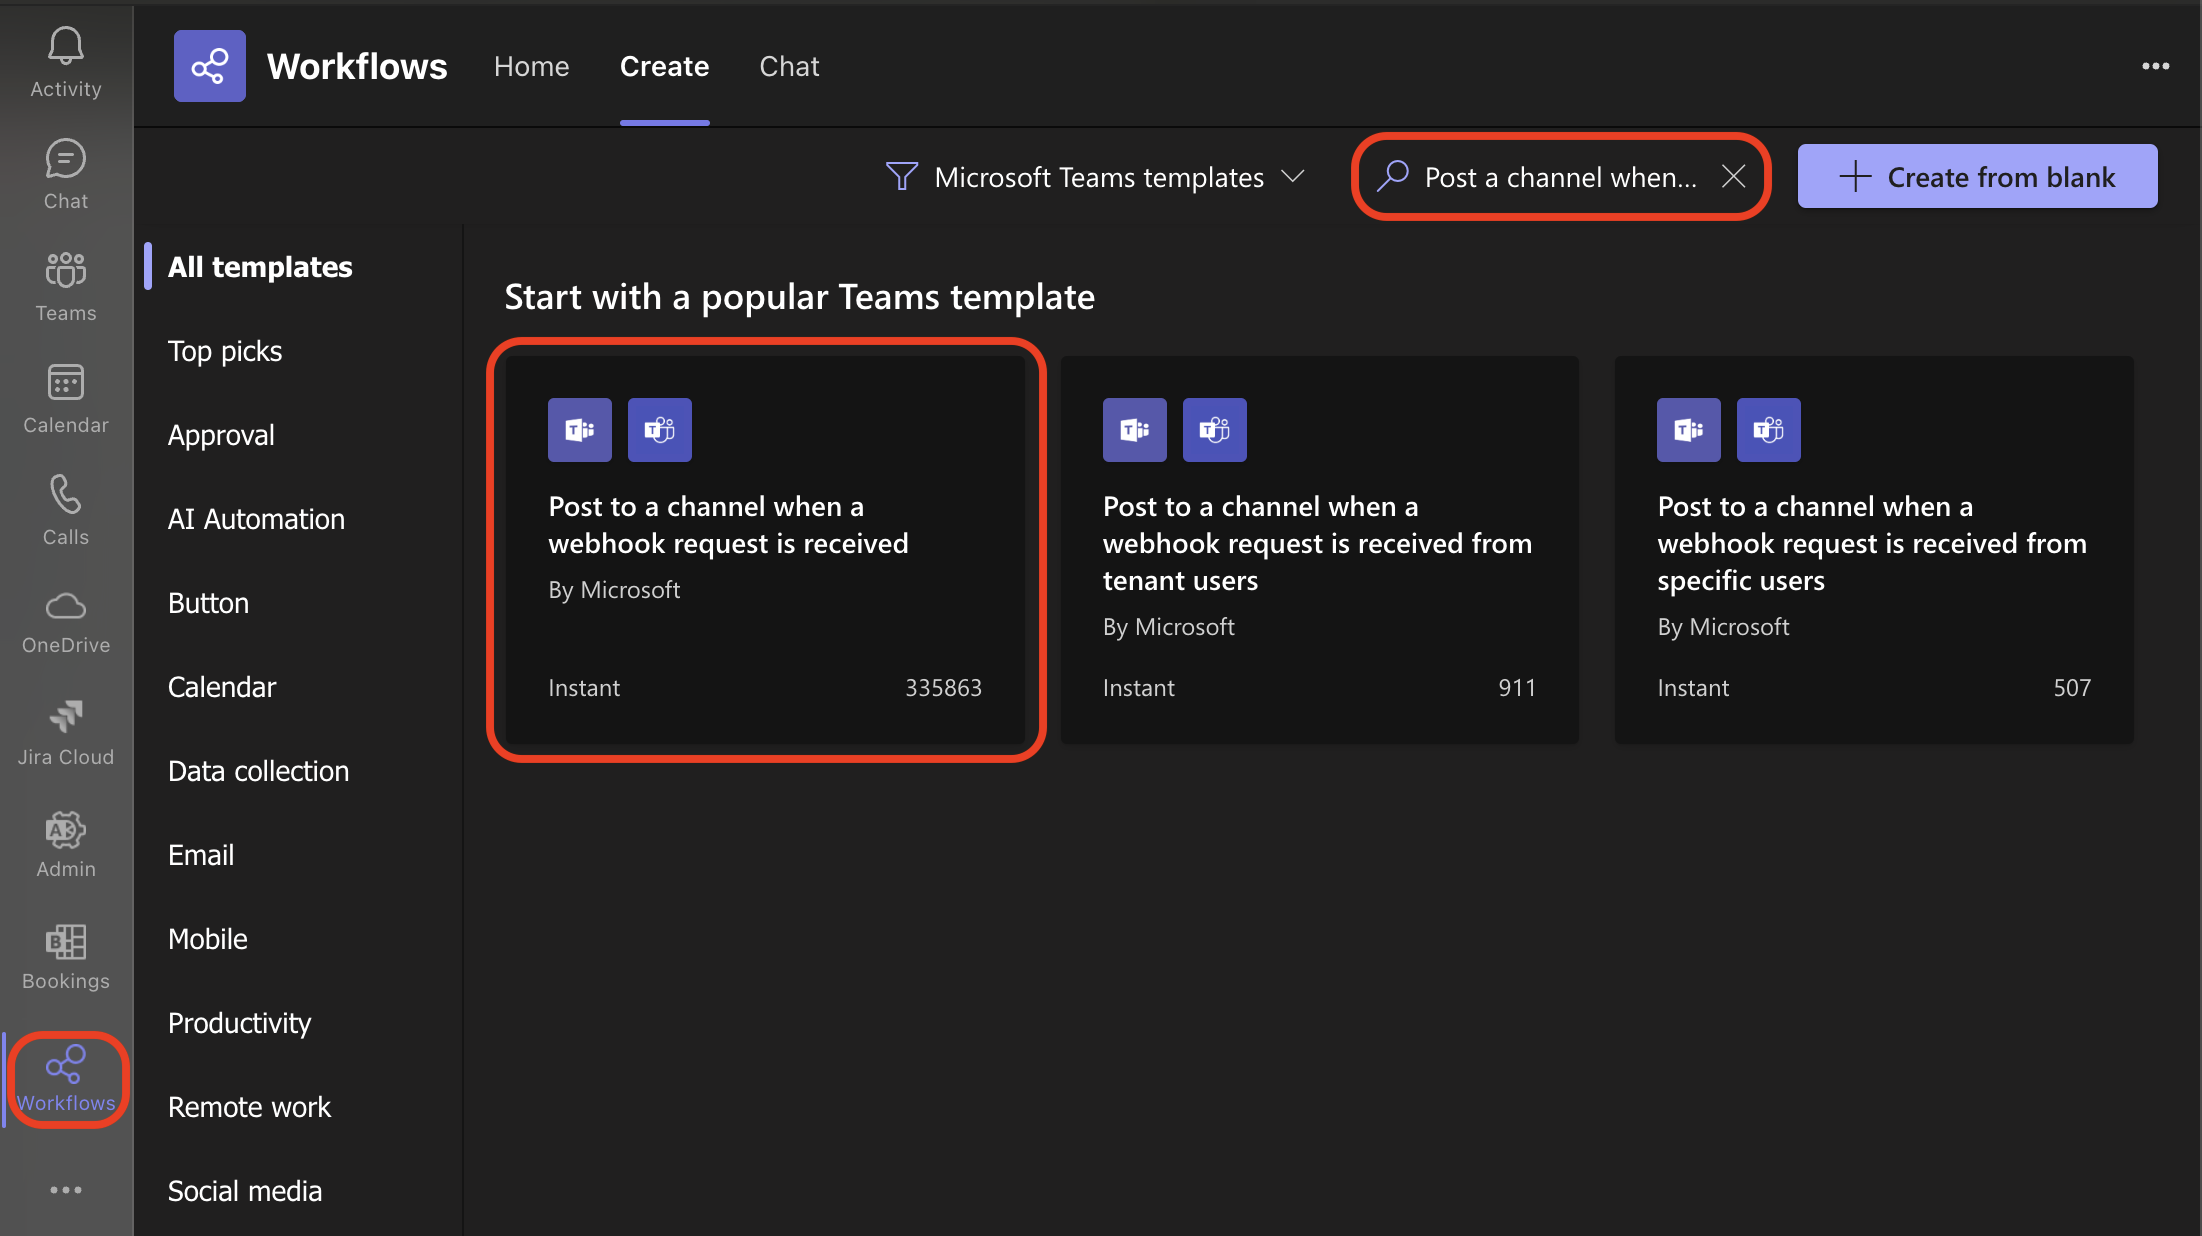Select Approval category

click(221, 435)
